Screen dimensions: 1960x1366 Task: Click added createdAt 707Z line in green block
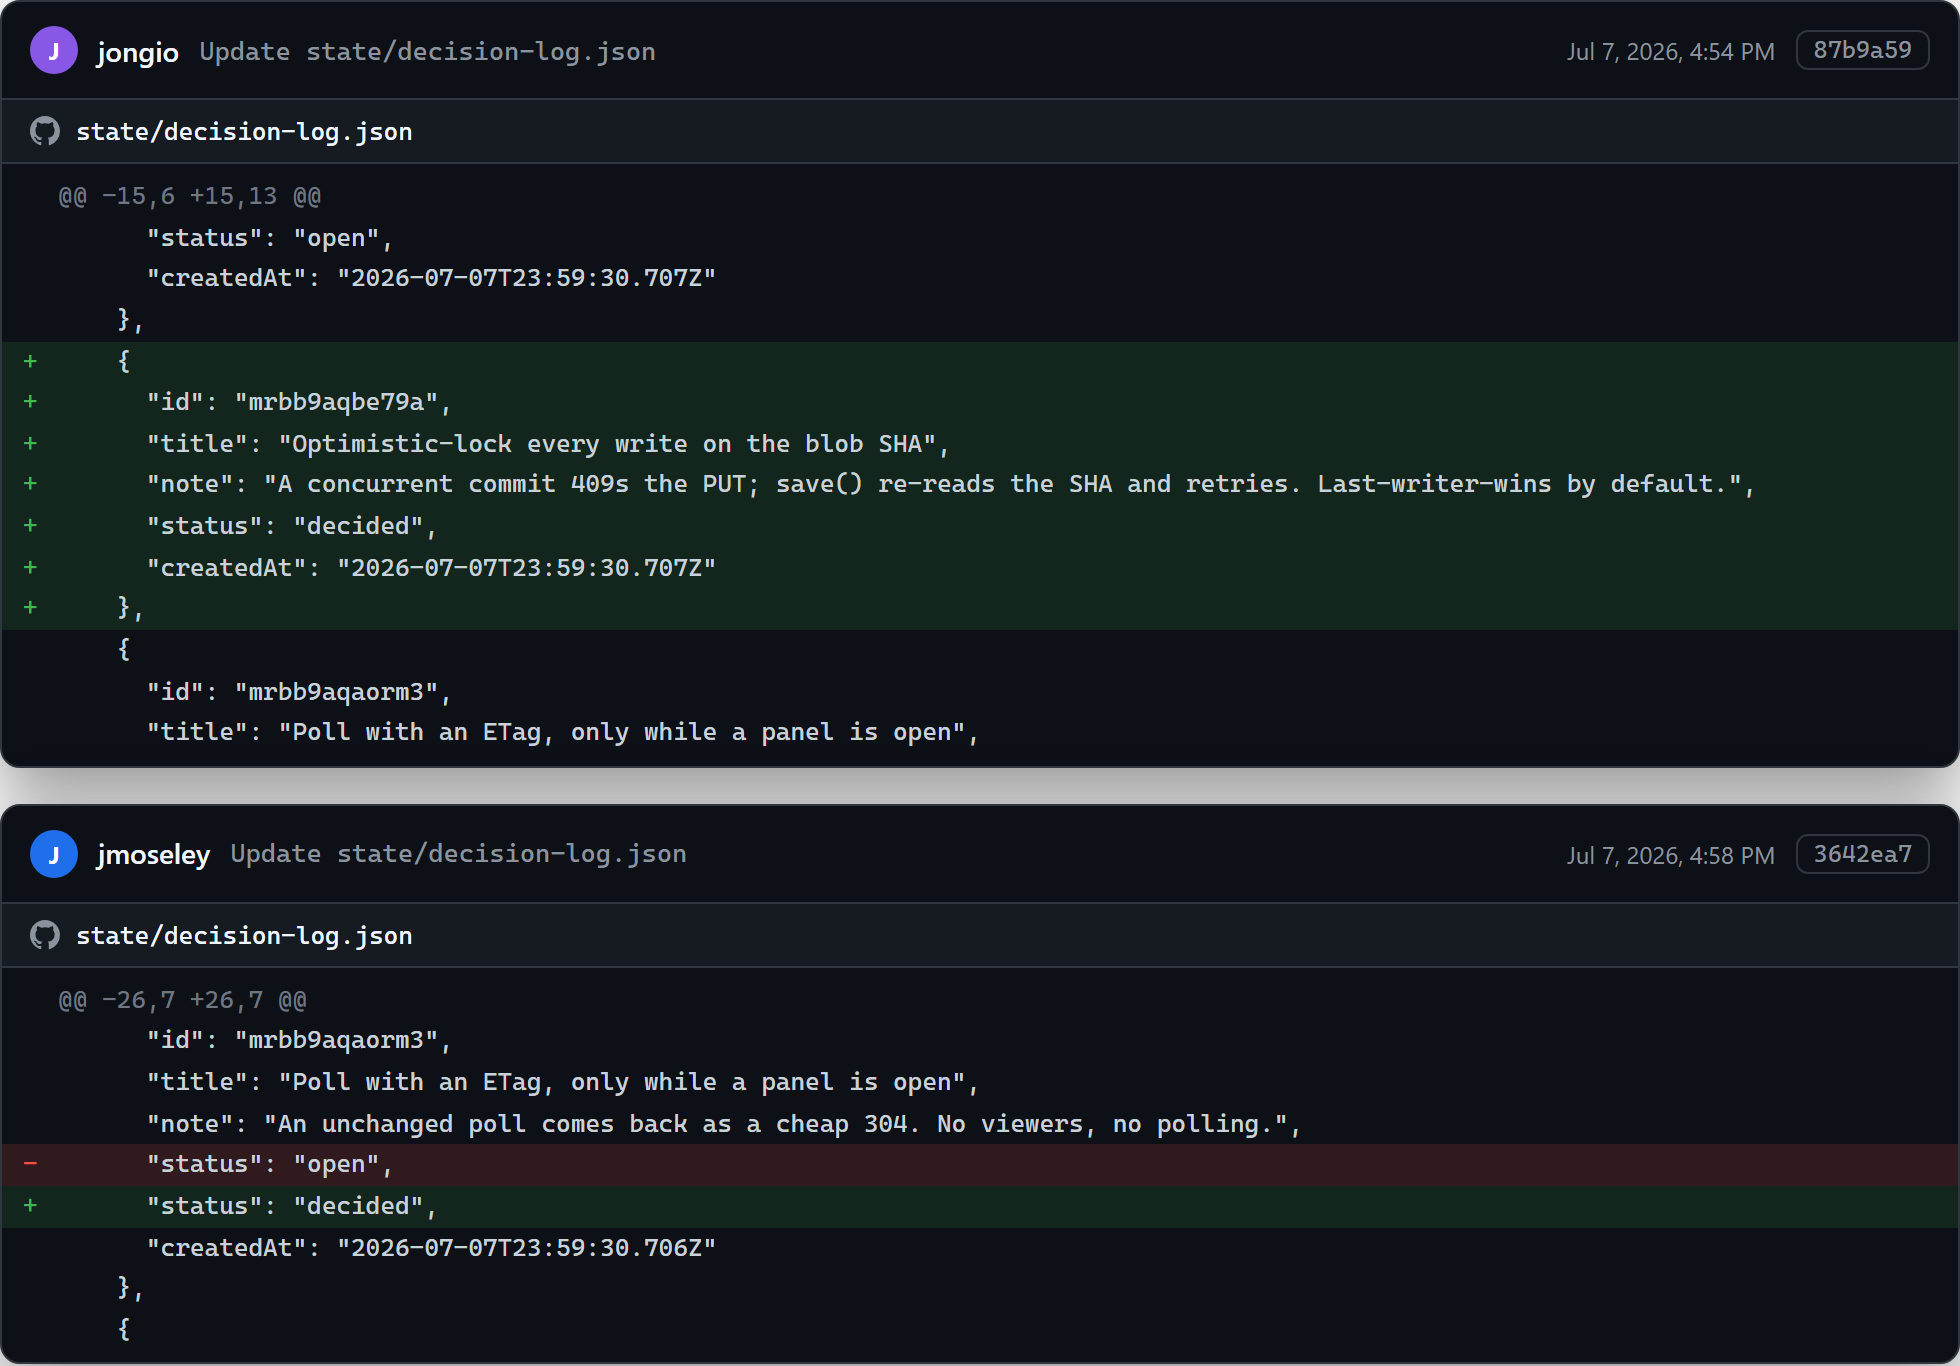tap(980, 568)
